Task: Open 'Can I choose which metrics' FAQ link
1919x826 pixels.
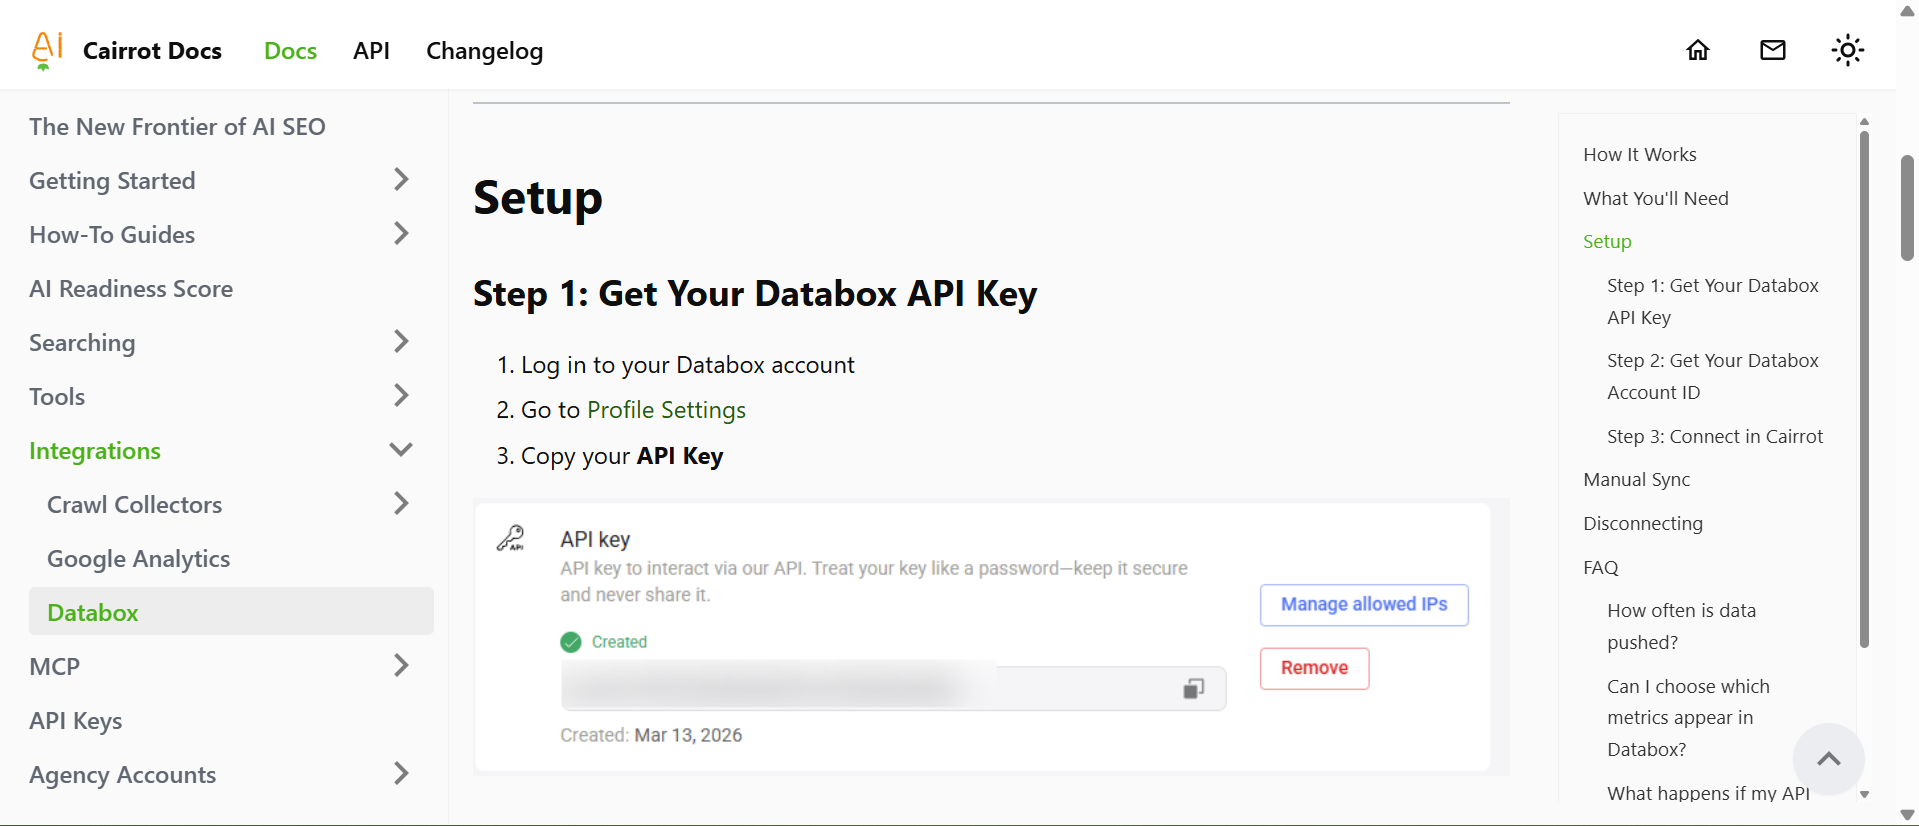Action: (x=1688, y=718)
